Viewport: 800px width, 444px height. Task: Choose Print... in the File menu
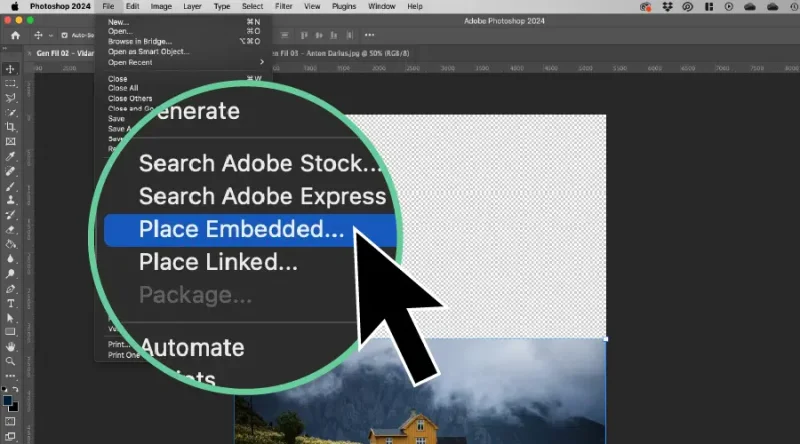pos(118,344)
